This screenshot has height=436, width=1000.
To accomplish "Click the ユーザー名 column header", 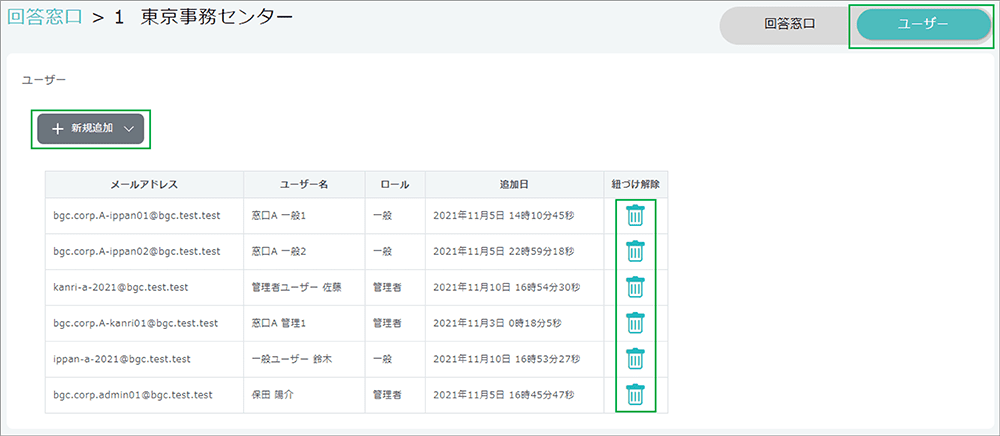I will point(304,185).
